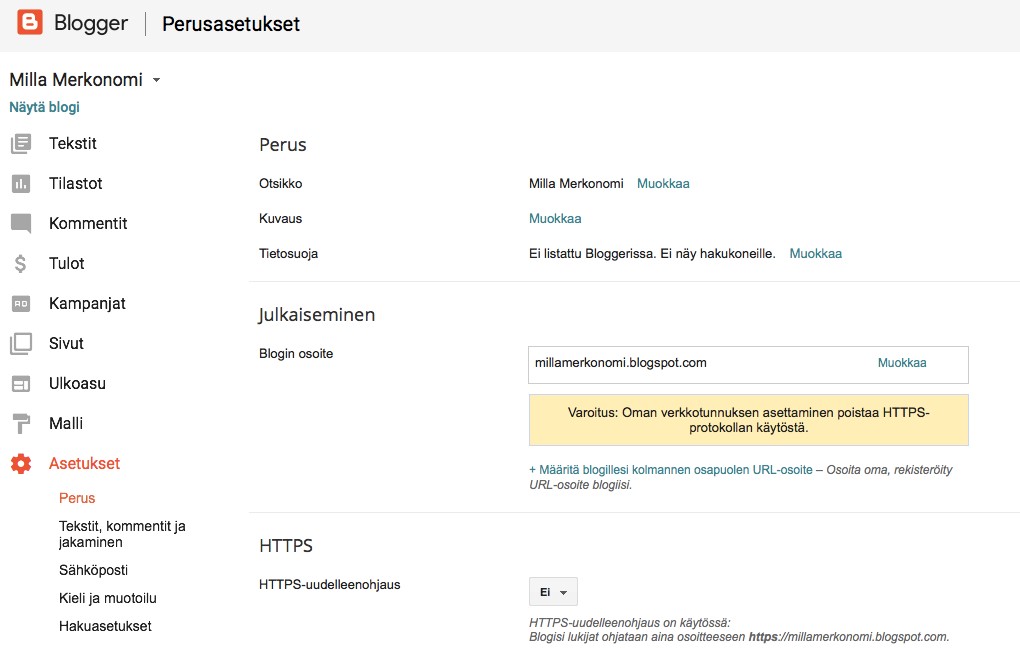Click Muokkaa next to Otsikko title

pyautogui.click(x=663, y=184)
